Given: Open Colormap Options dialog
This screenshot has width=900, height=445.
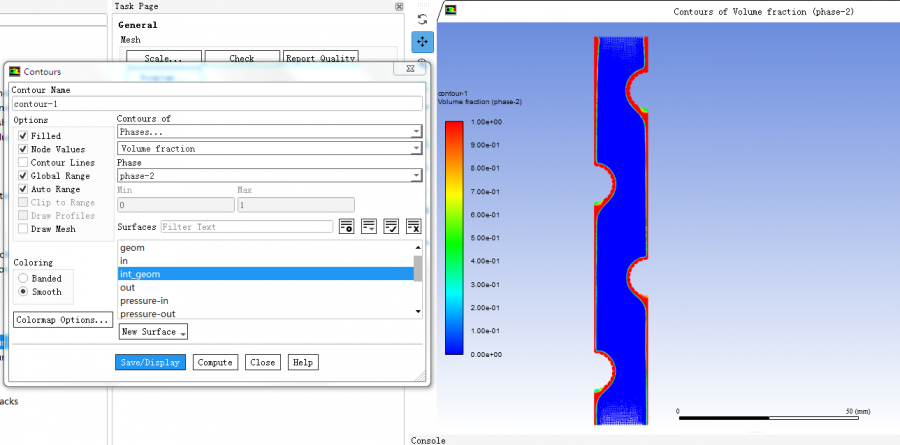Looking at the screenshot, I should [62, 320].
